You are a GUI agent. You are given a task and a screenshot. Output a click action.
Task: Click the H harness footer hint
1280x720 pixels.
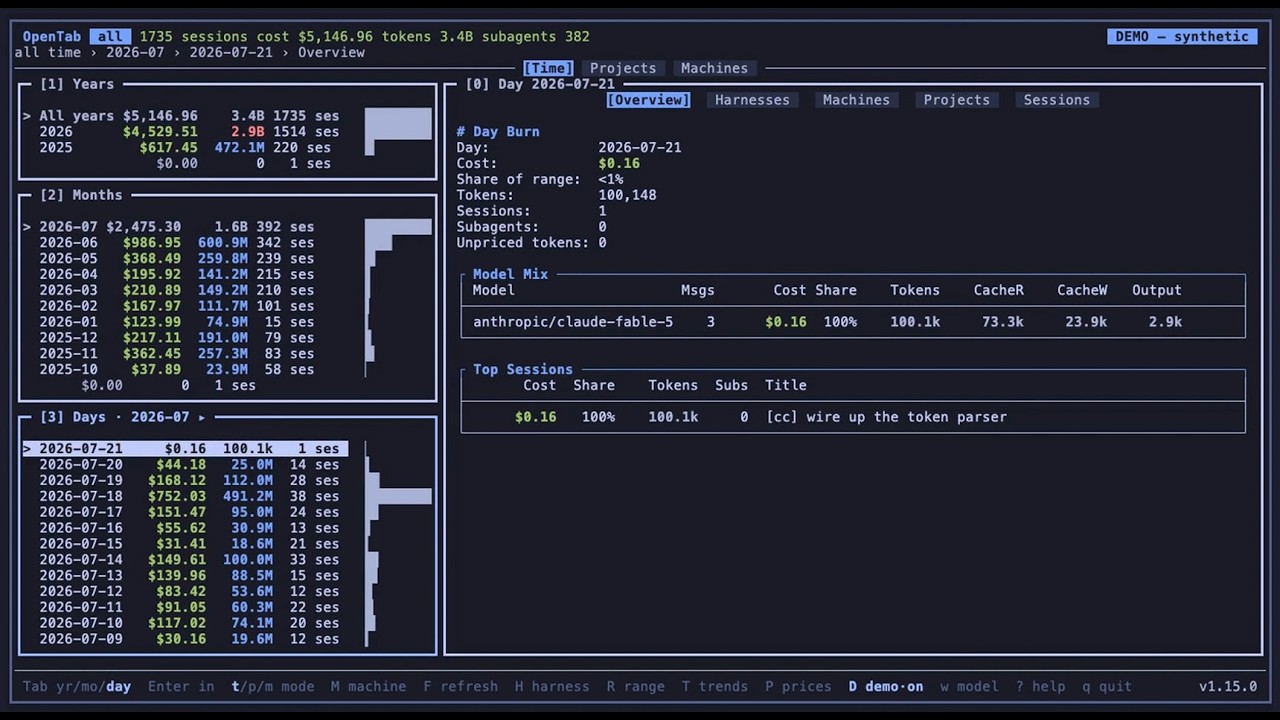point(552,687)
